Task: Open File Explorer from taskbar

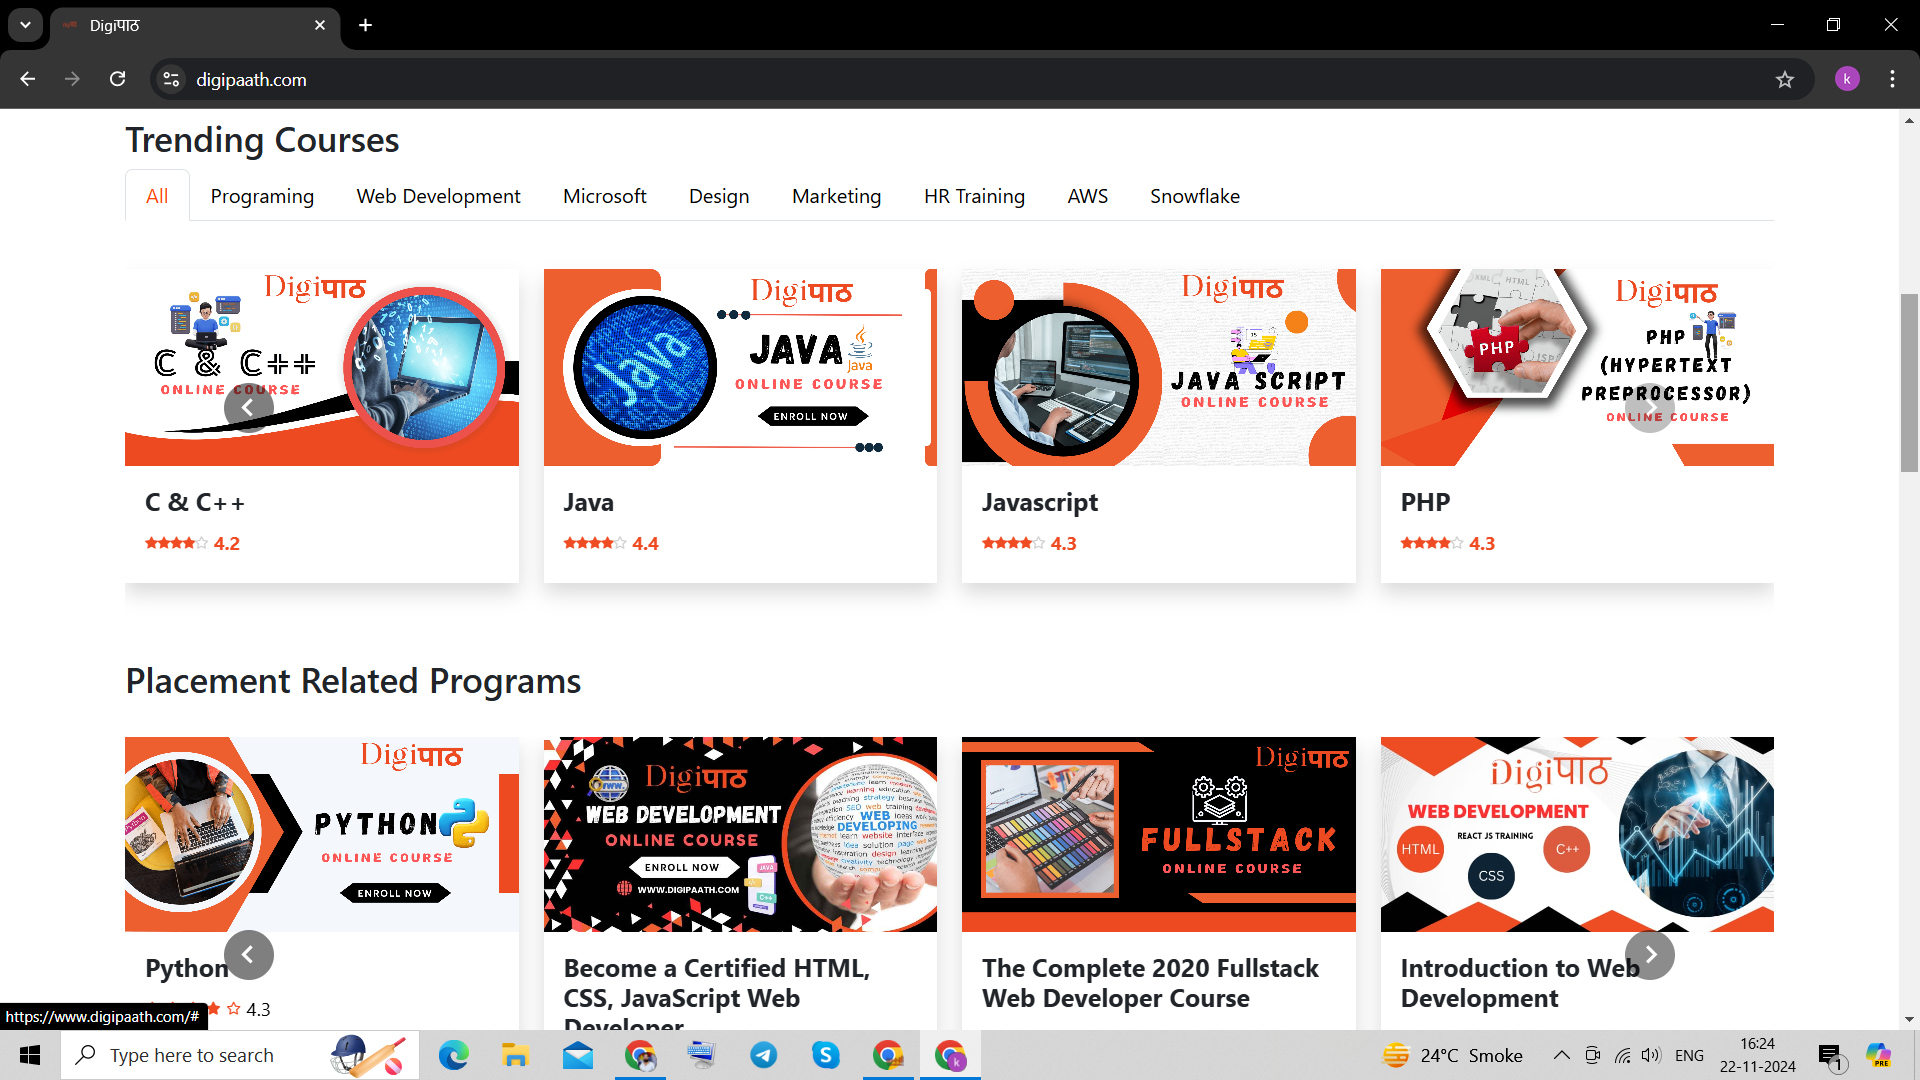Action: tap(515, 1055)
